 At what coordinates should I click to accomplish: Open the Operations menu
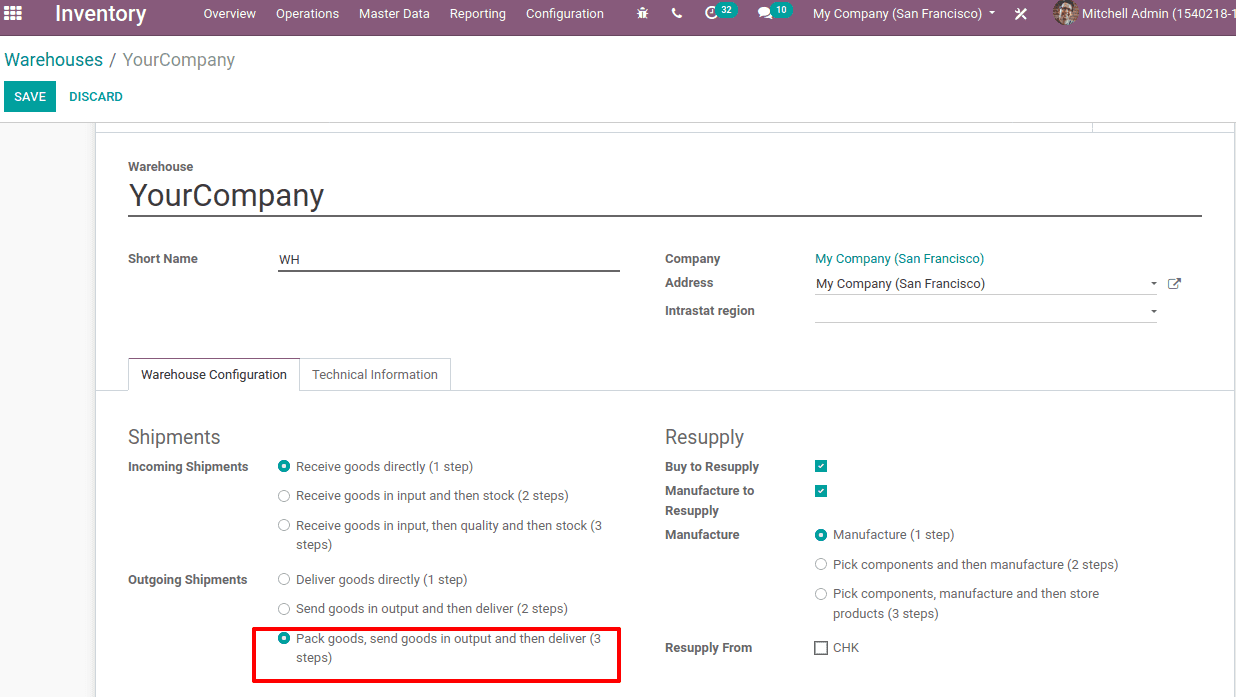[307, 14]
